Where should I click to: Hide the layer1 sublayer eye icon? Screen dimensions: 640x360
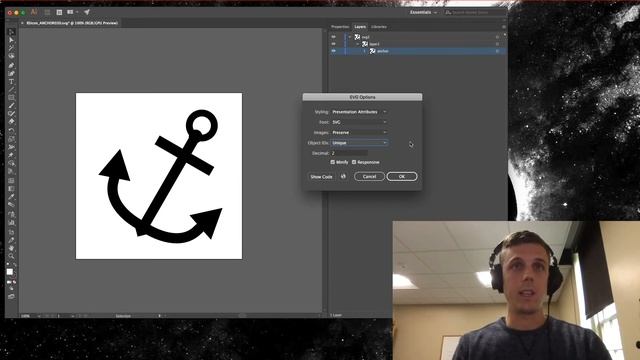pyautogui.click(x=333, y=44)
